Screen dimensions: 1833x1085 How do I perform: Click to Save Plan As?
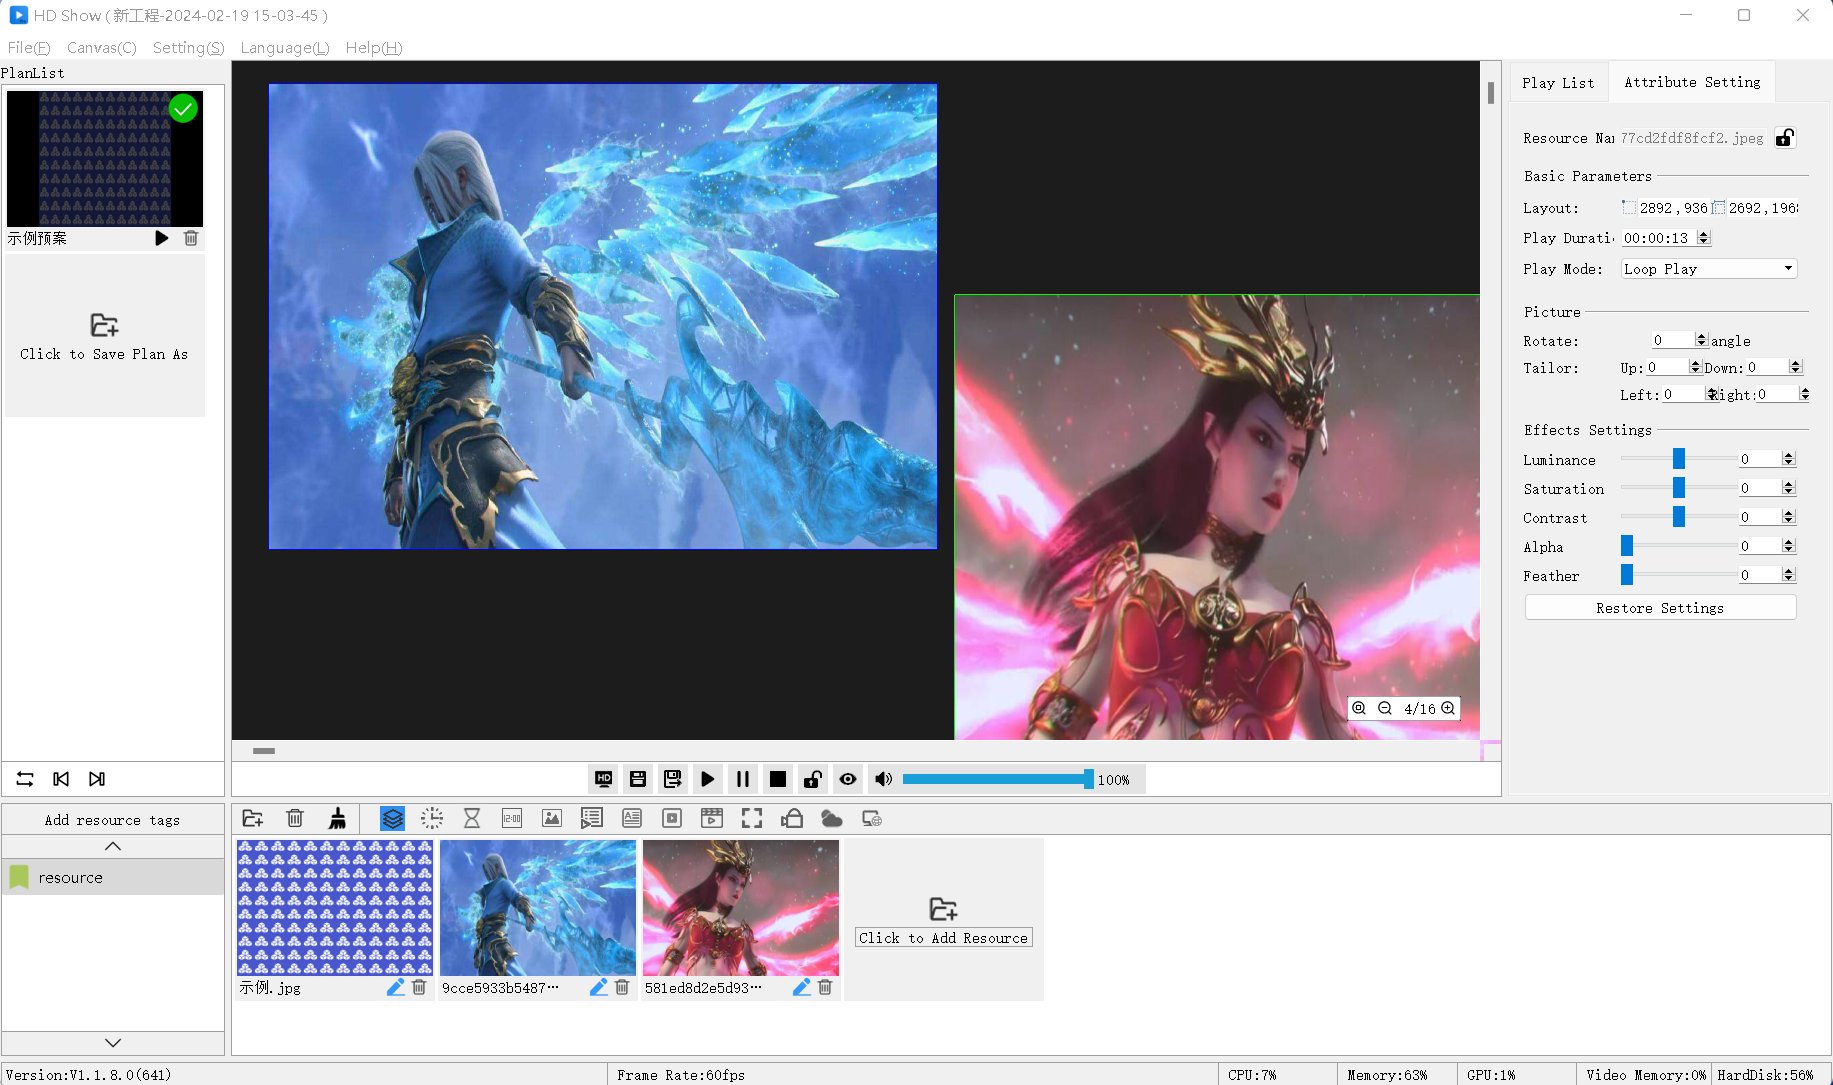click(x=104, y=336)
